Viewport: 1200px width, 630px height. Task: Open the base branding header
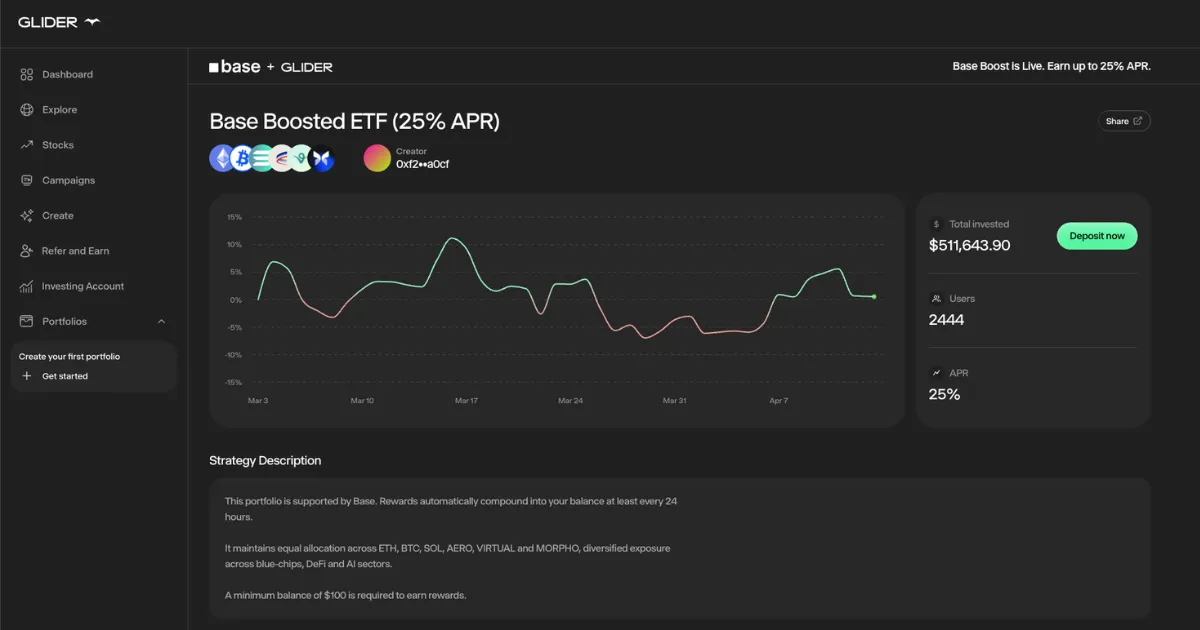(236, 66)
